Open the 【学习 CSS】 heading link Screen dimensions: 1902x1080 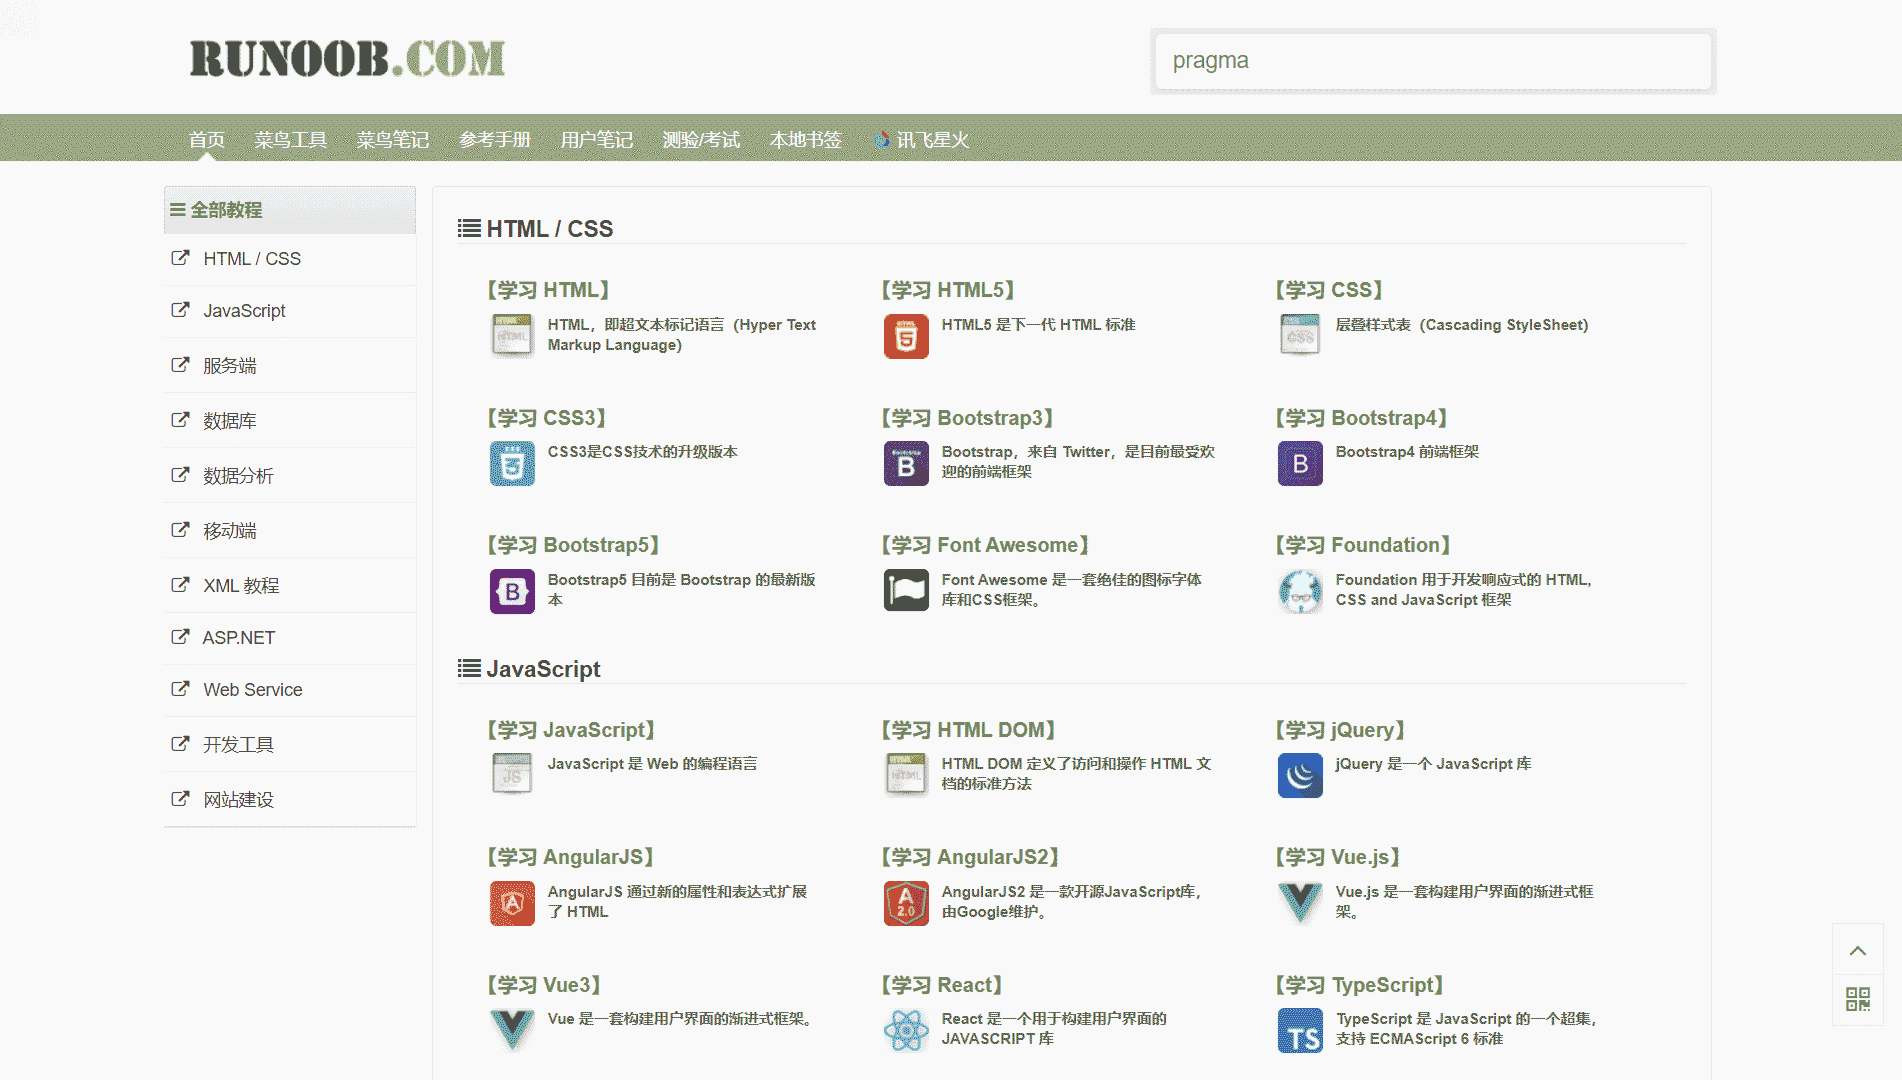[1329, 290]
